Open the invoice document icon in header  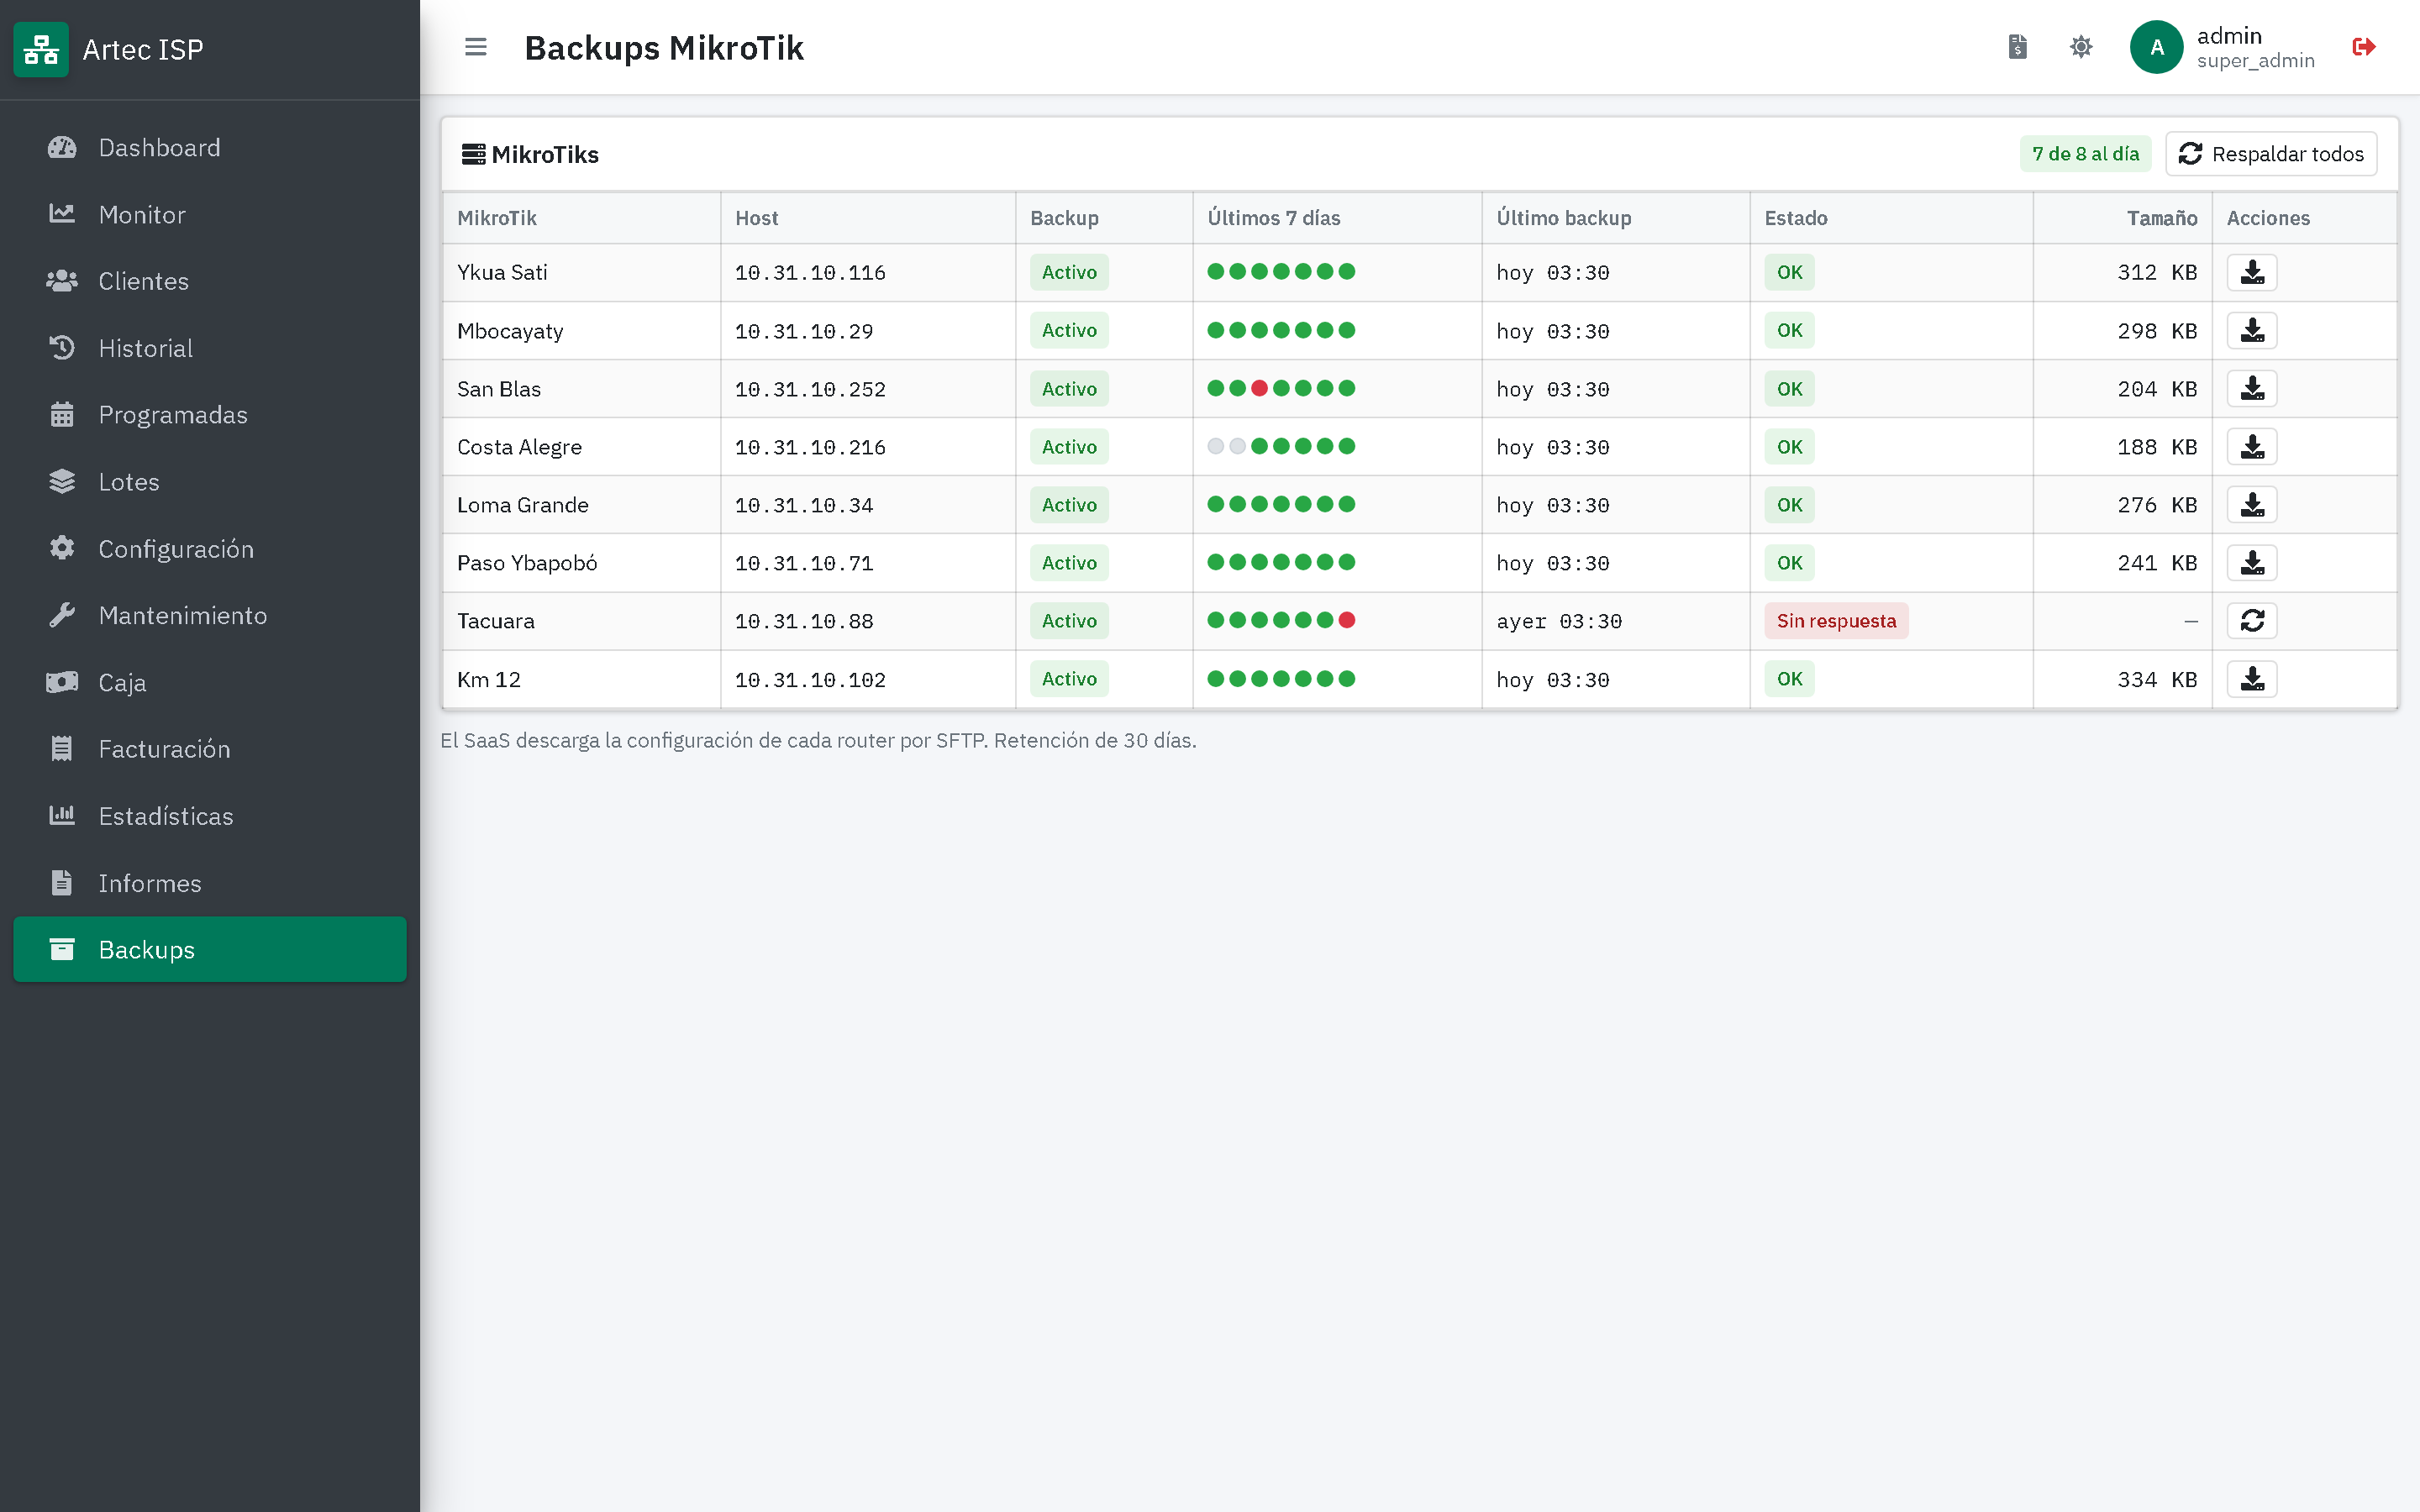tap(2017, 47)
